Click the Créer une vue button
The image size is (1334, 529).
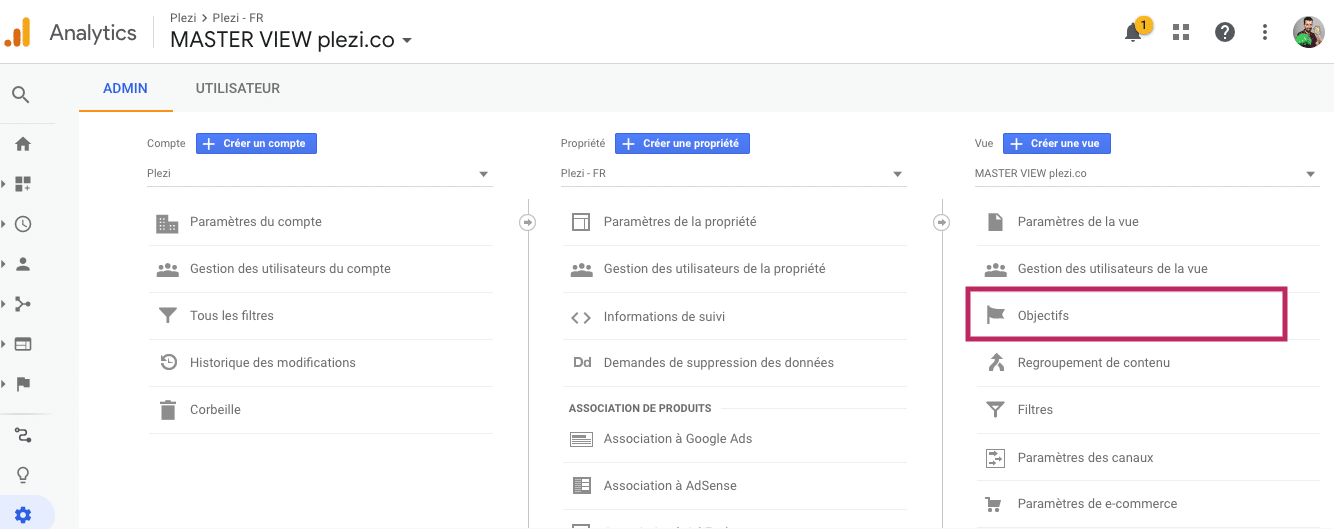point(1057,143)
